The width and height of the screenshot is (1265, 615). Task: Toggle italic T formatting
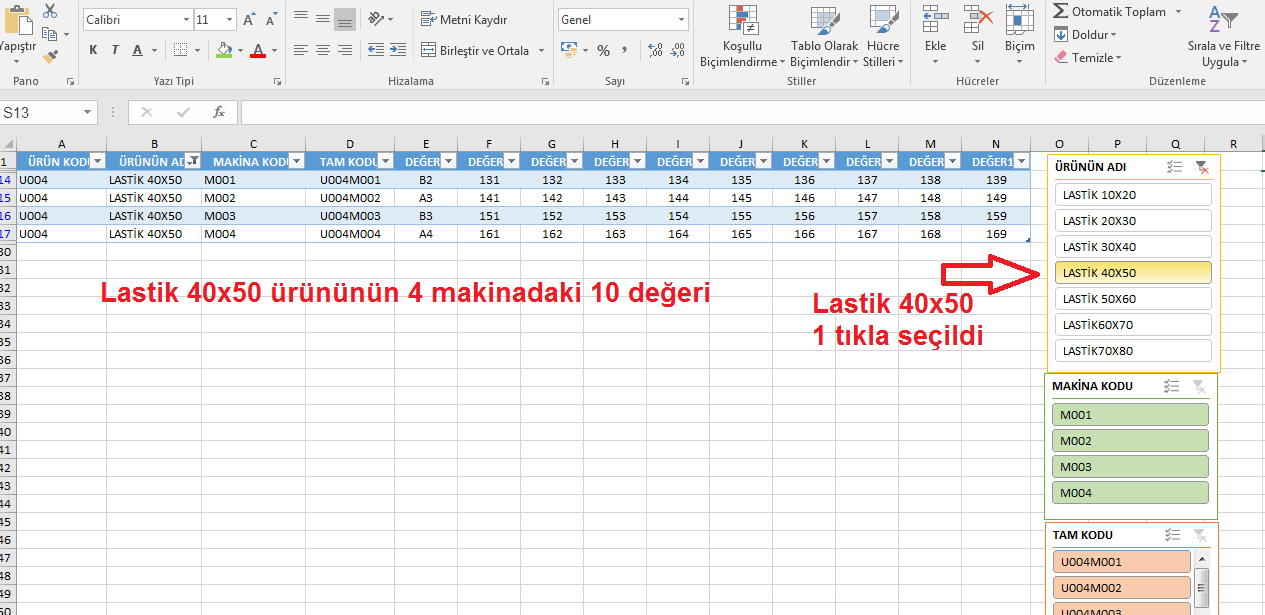pyautogui.click(x=115, y=50)
